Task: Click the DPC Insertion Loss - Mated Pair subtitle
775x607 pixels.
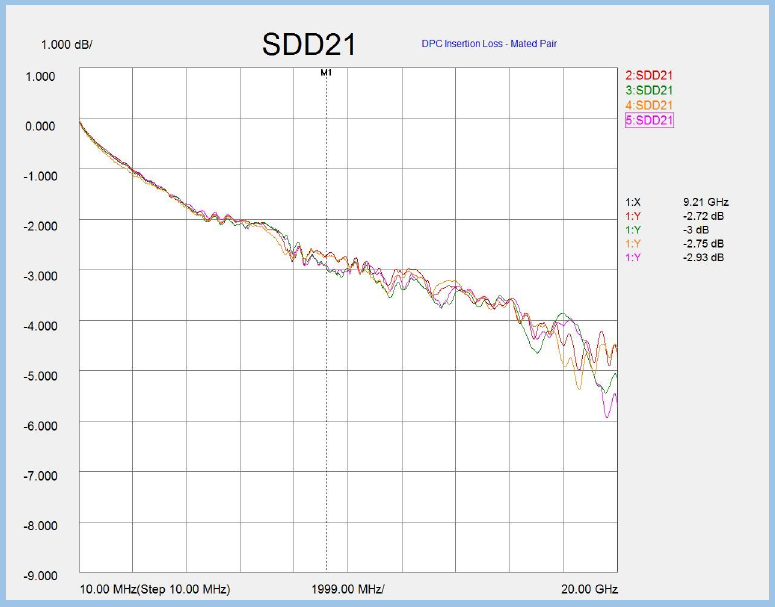Action: click(480, 45)
